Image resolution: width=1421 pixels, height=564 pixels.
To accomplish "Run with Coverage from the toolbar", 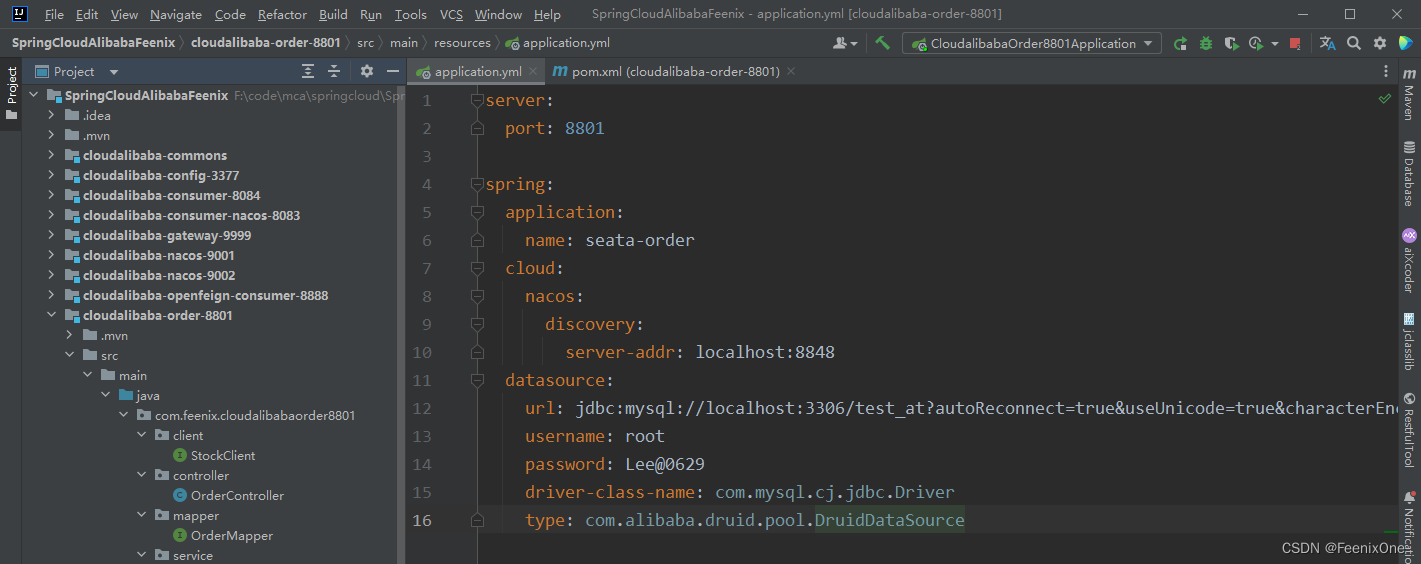I will [x=1231, y=43].
